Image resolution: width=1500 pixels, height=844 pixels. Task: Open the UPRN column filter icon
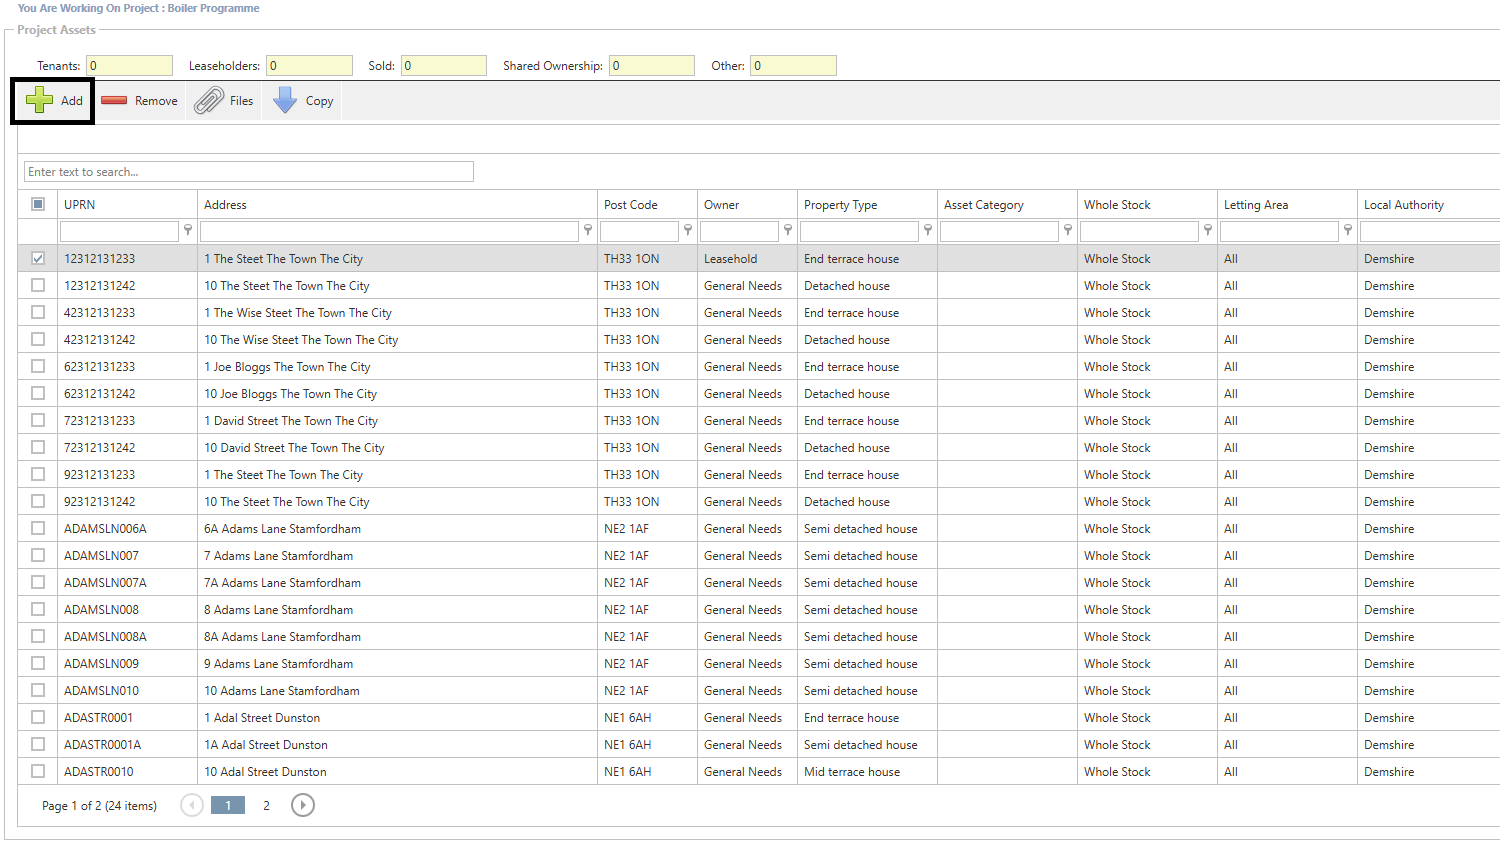pos(188,231)
